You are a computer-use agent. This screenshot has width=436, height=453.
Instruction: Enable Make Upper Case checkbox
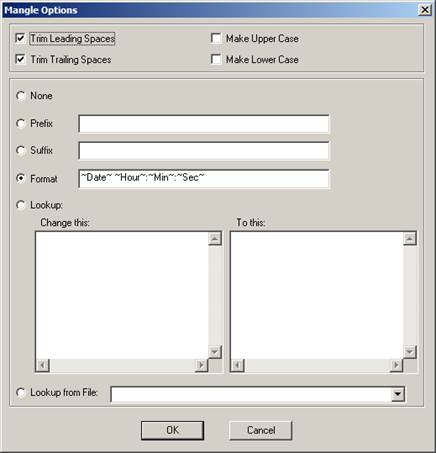(216, 38)
